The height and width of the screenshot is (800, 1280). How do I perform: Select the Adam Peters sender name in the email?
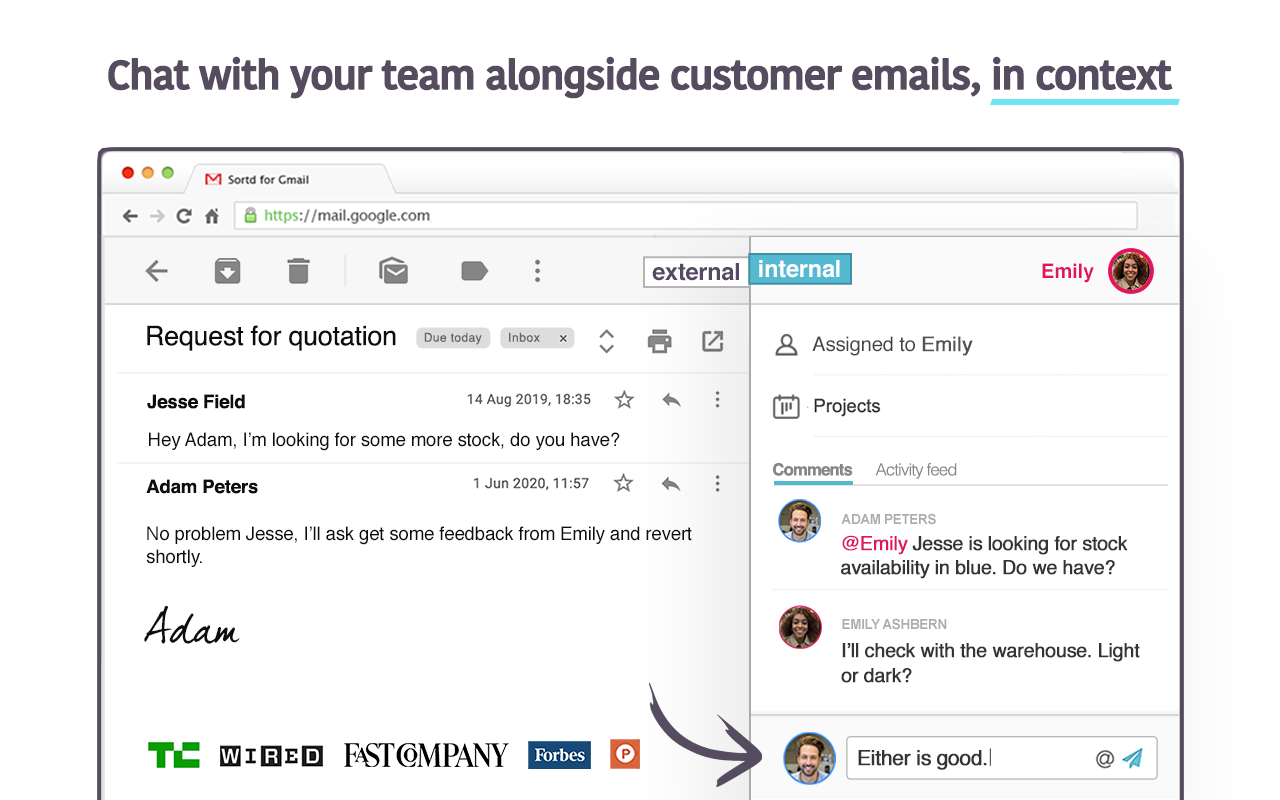pyautogui.click(x=202, y=487)
